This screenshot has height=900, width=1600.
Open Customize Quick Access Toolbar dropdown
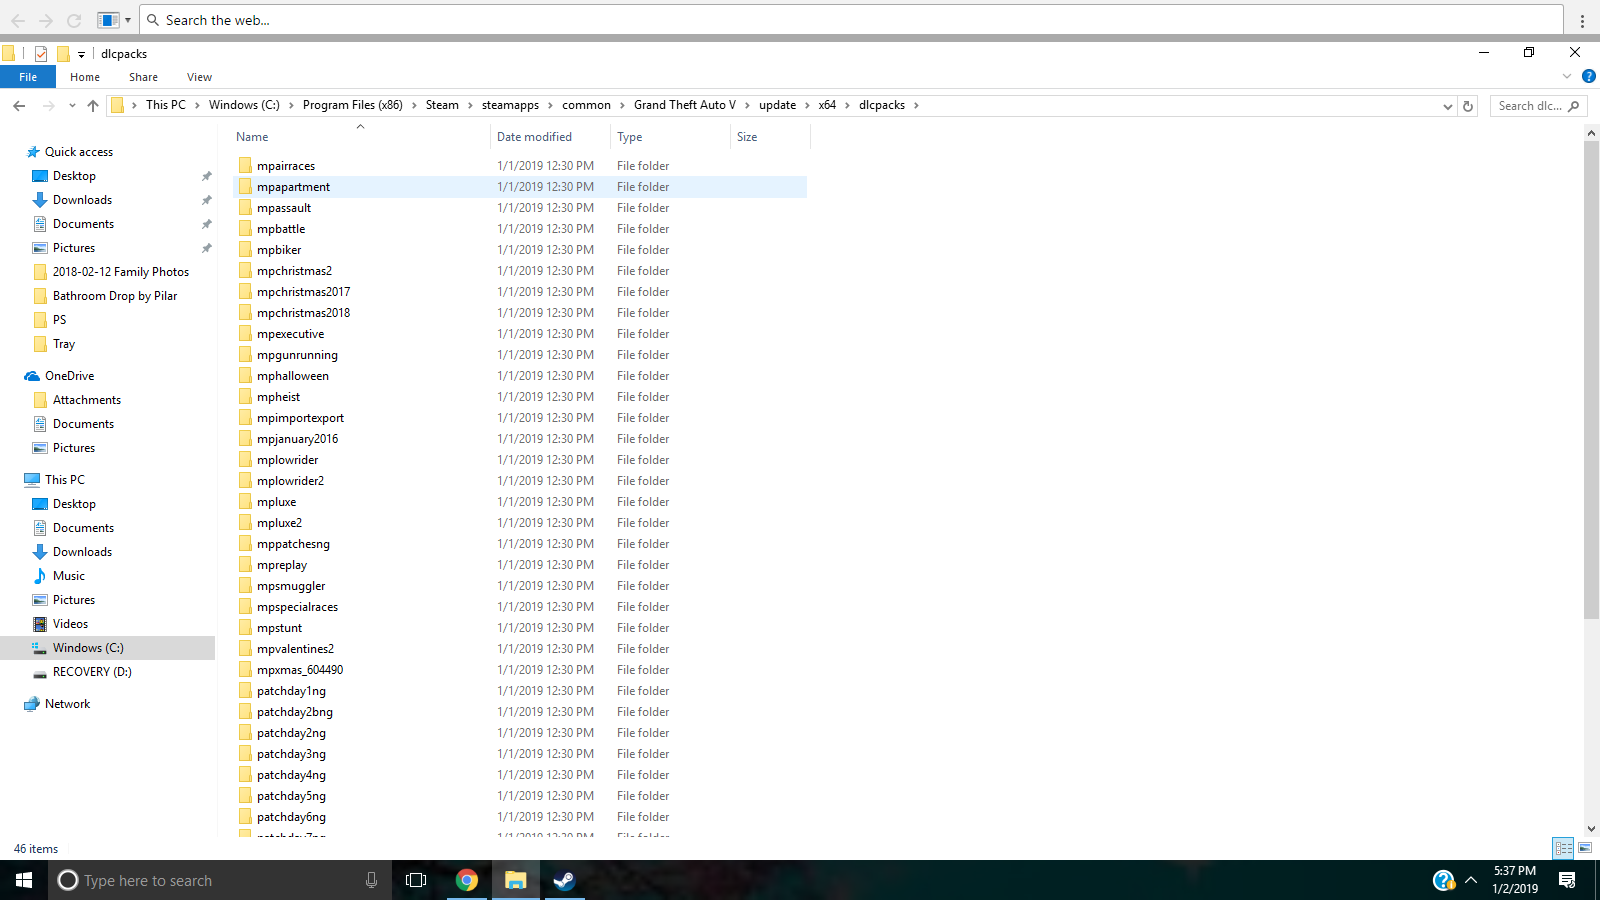tap(81, 54)
